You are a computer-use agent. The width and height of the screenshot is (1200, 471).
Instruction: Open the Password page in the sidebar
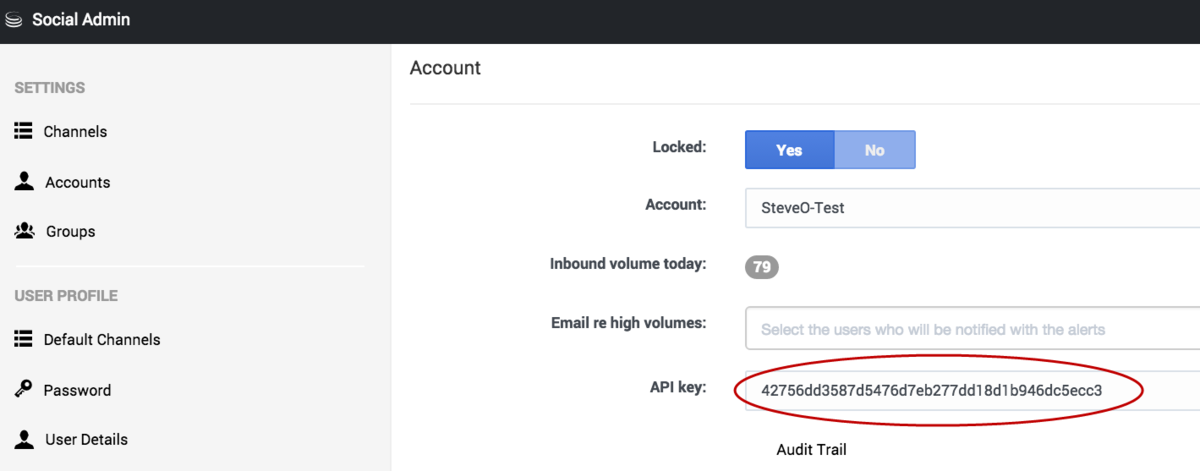pyautogui.click(x=77, y=390)
